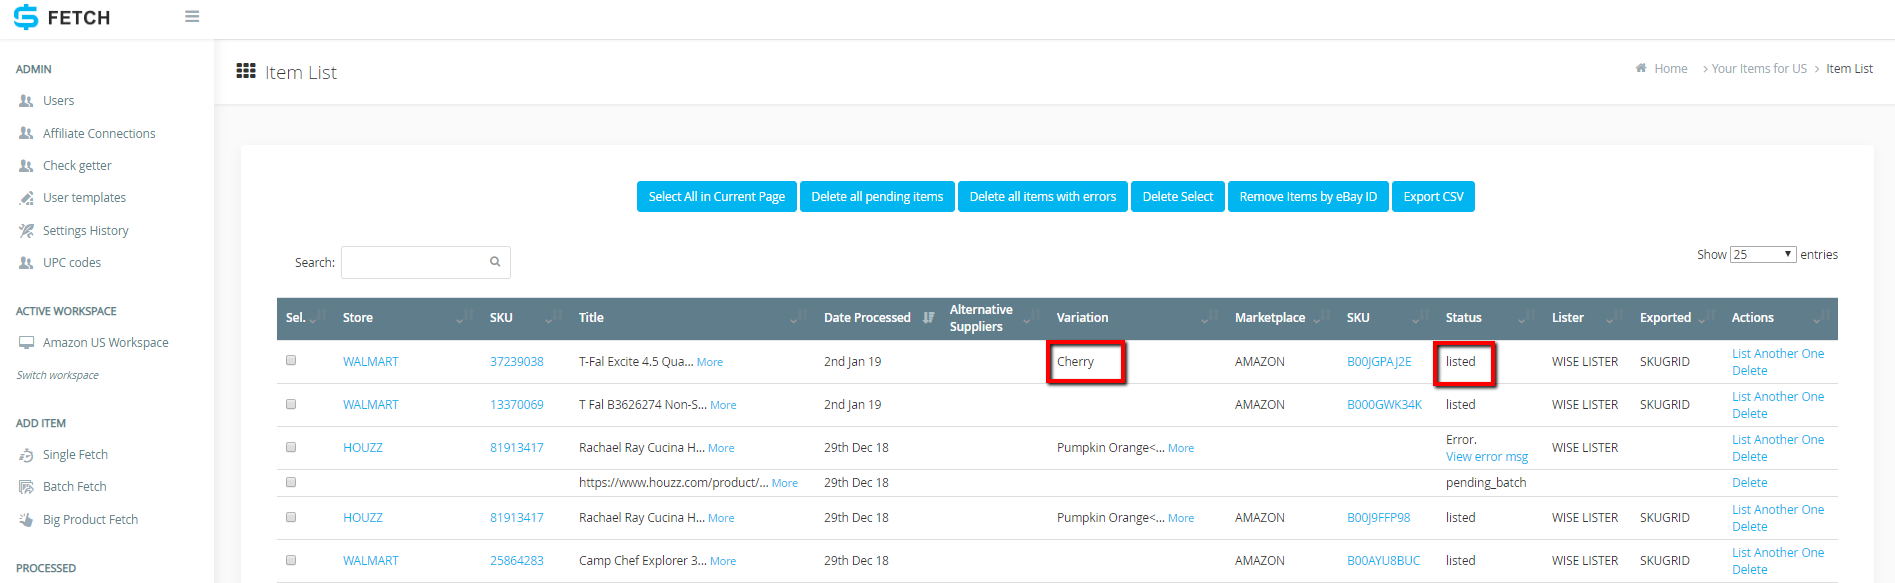Open the Users menu item
The width and height of the screenshot is (1895, 583).
[58, 101]
